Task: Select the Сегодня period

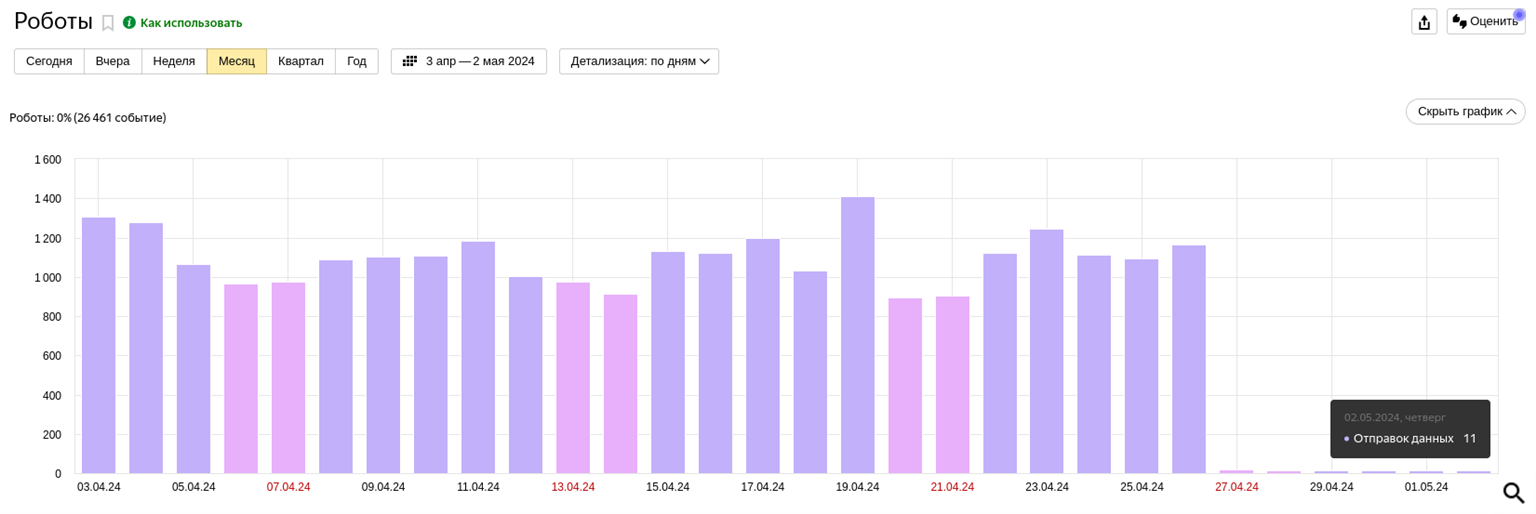Action: click(x=49, y=61)
